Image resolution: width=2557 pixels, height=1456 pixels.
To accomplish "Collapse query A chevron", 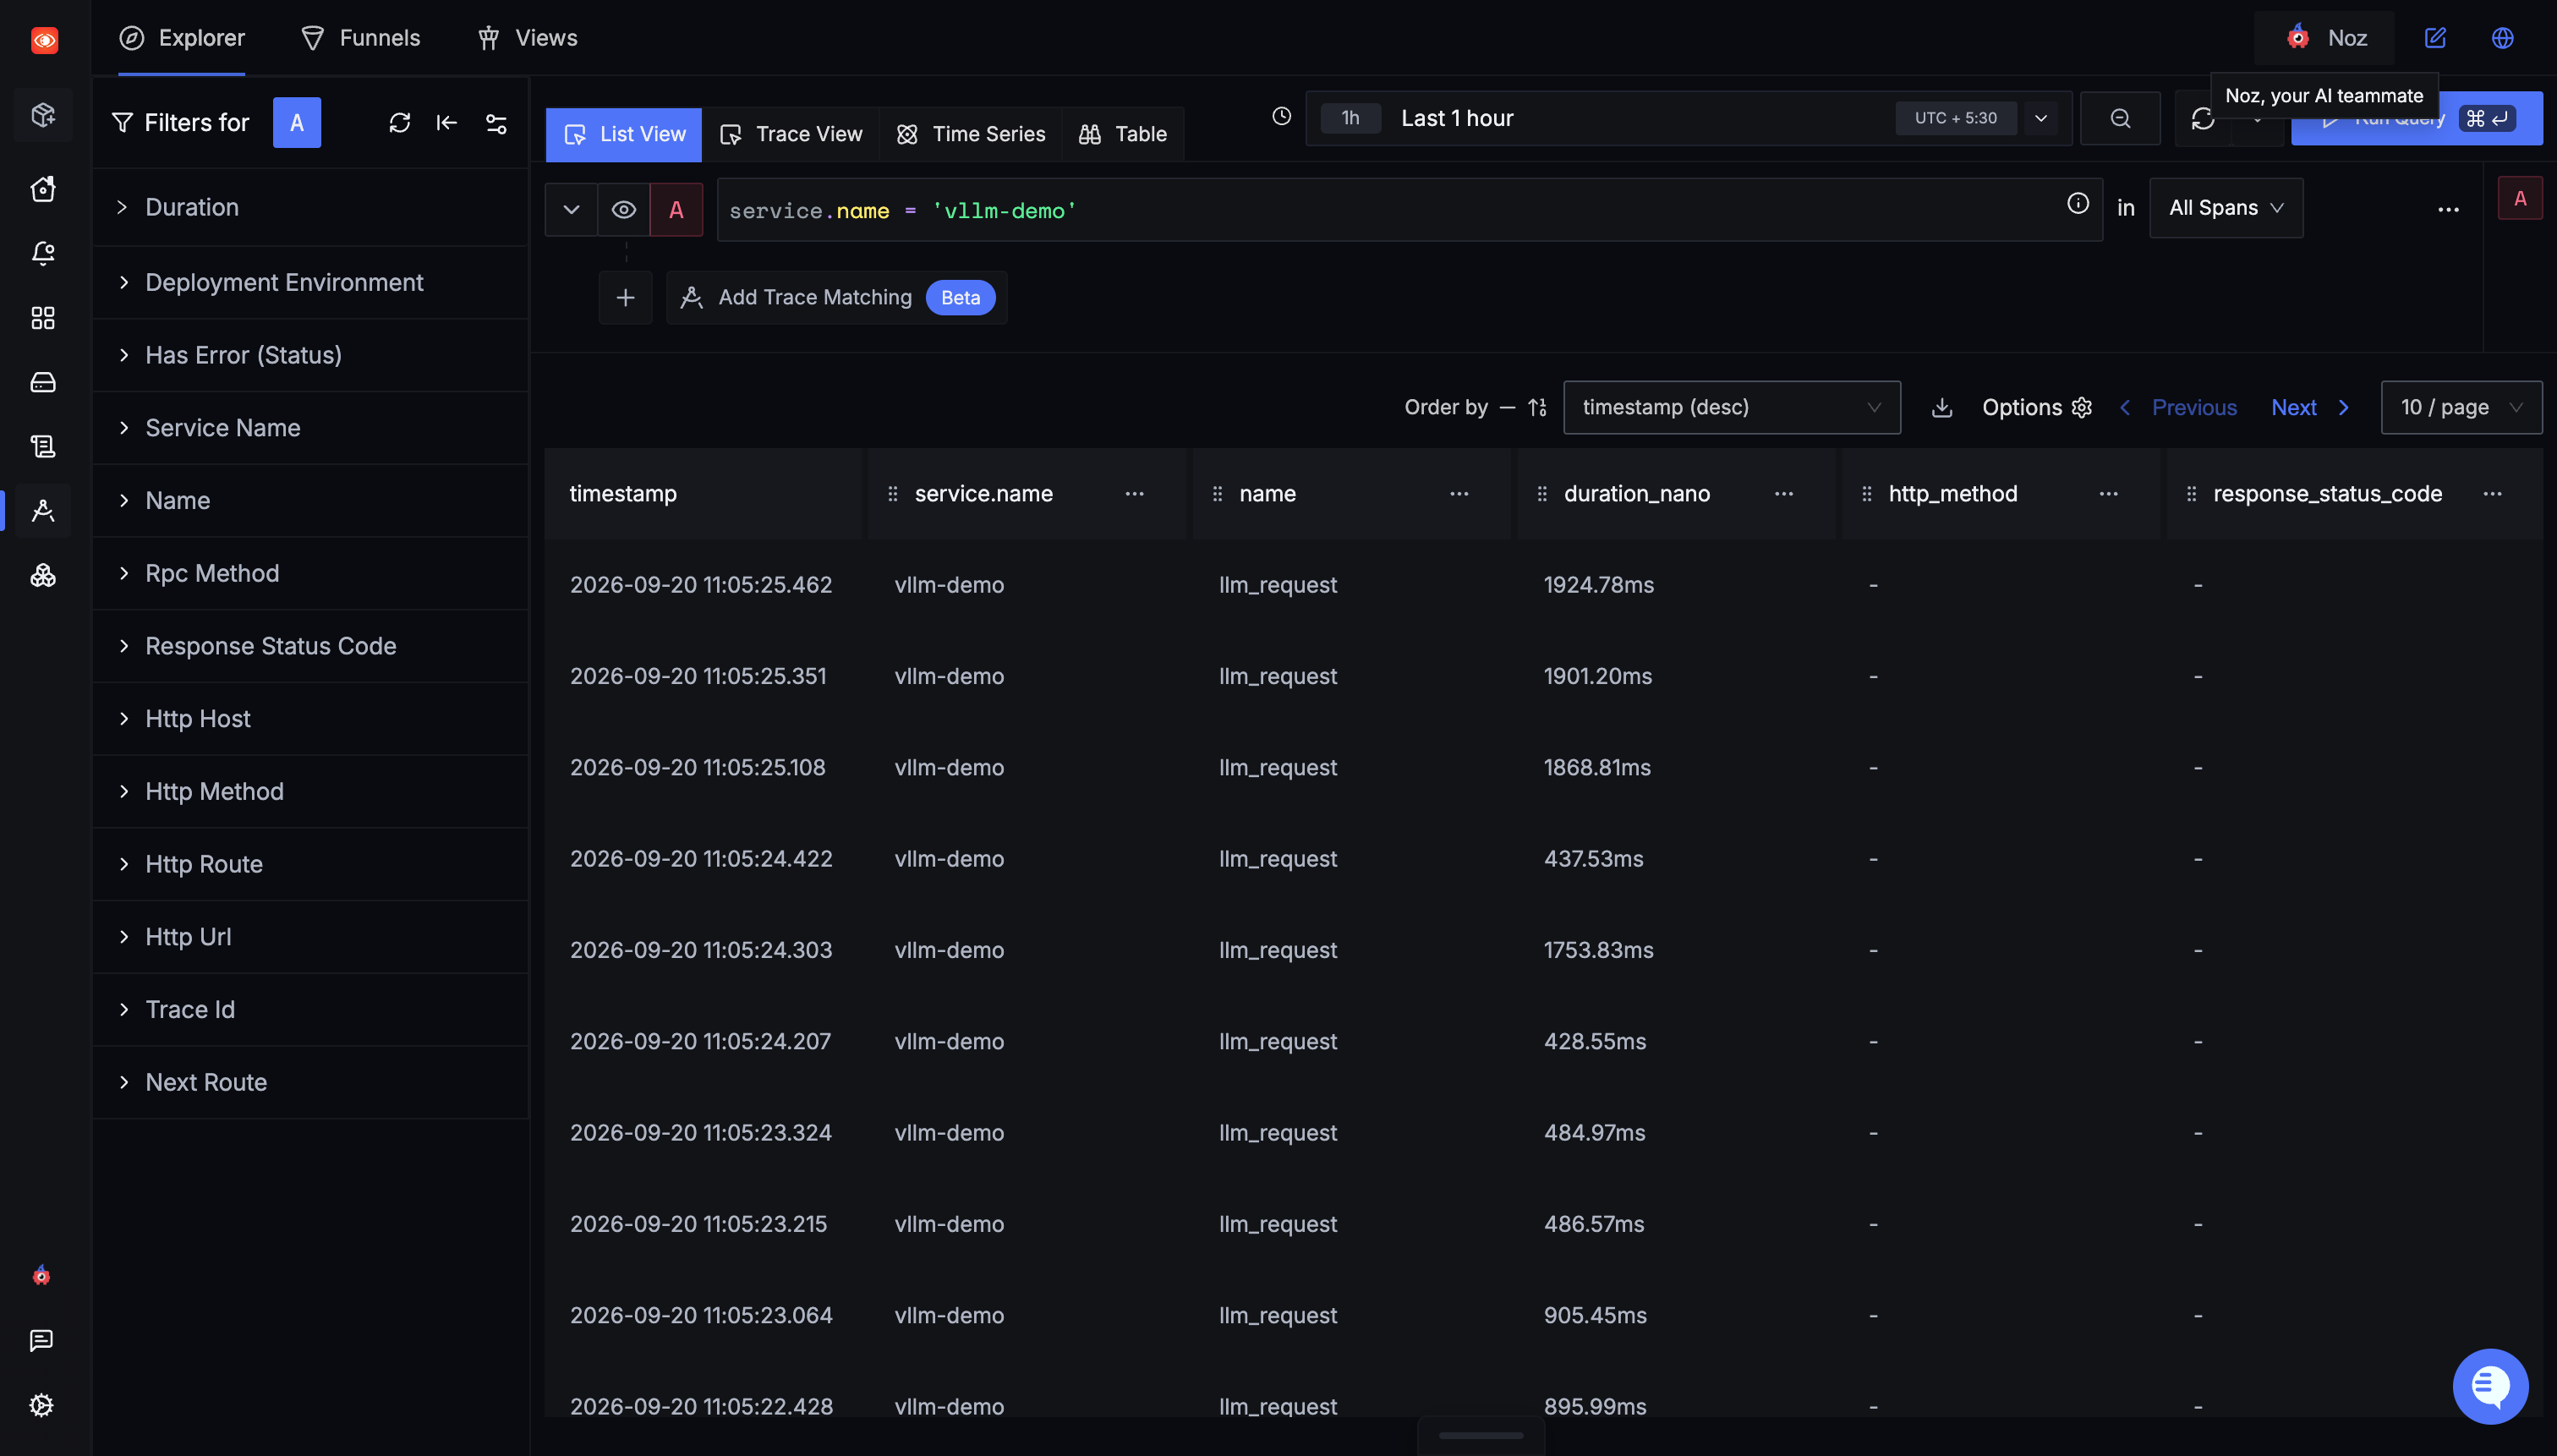I will (x=571, y=210).
